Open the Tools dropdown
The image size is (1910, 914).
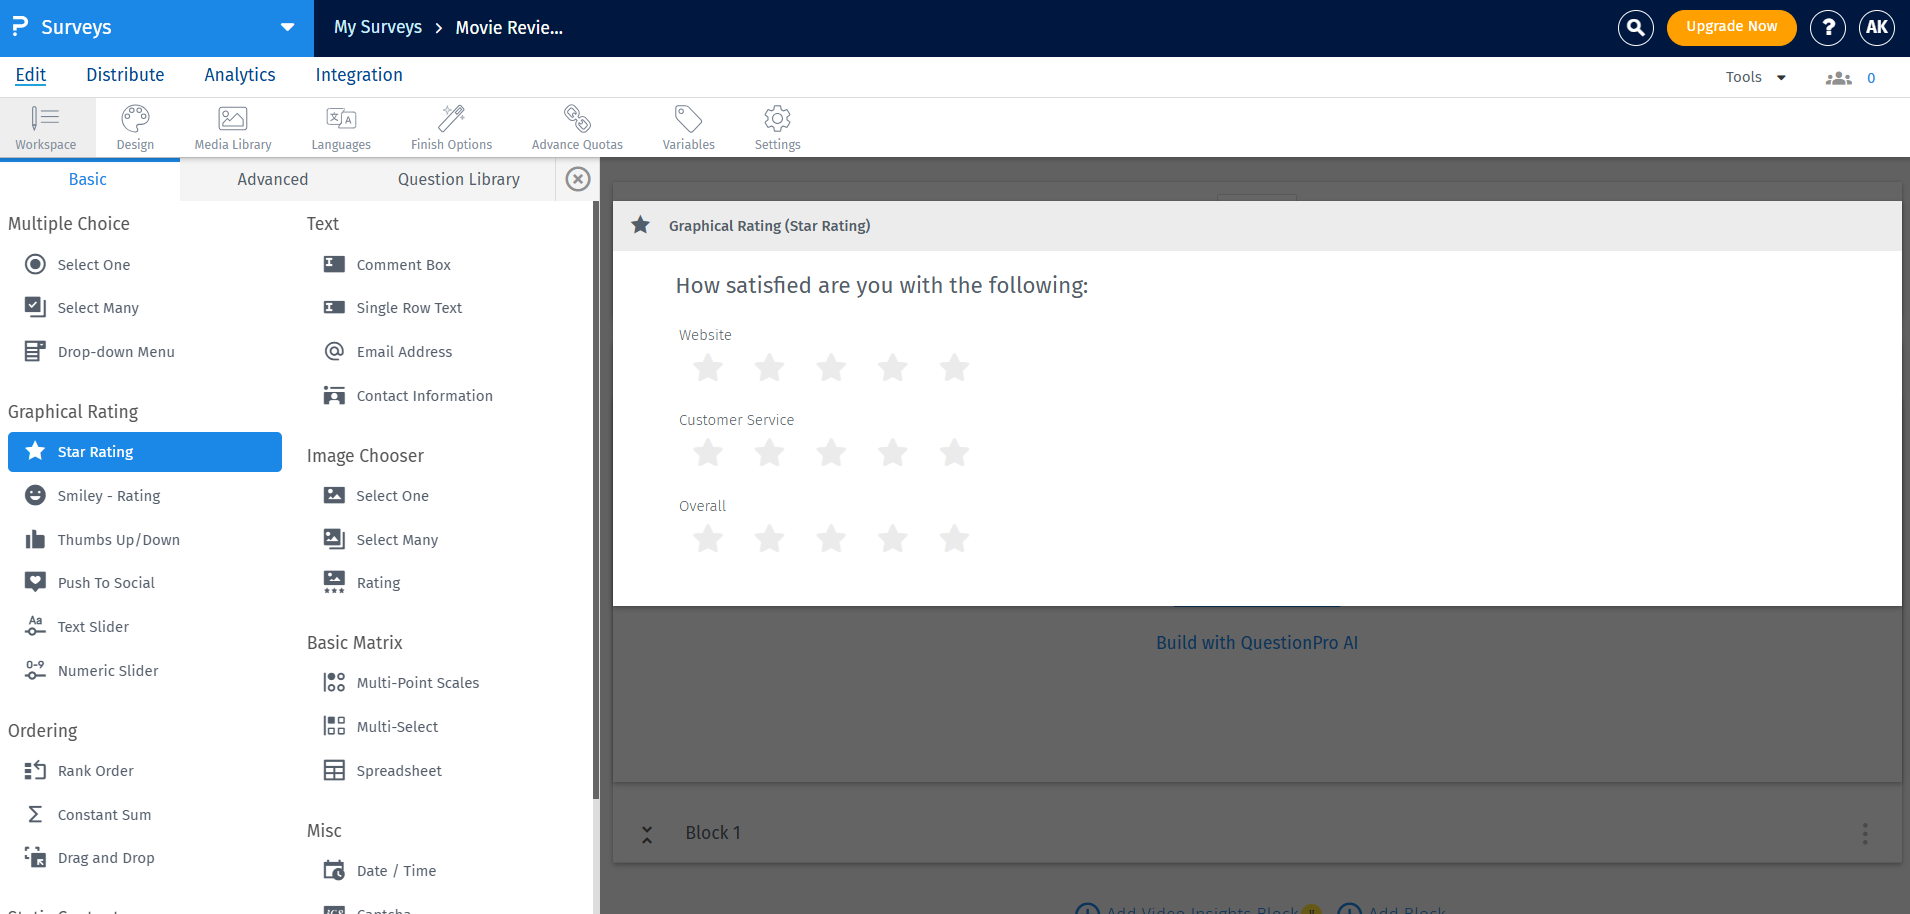(x=1754, y=76)
